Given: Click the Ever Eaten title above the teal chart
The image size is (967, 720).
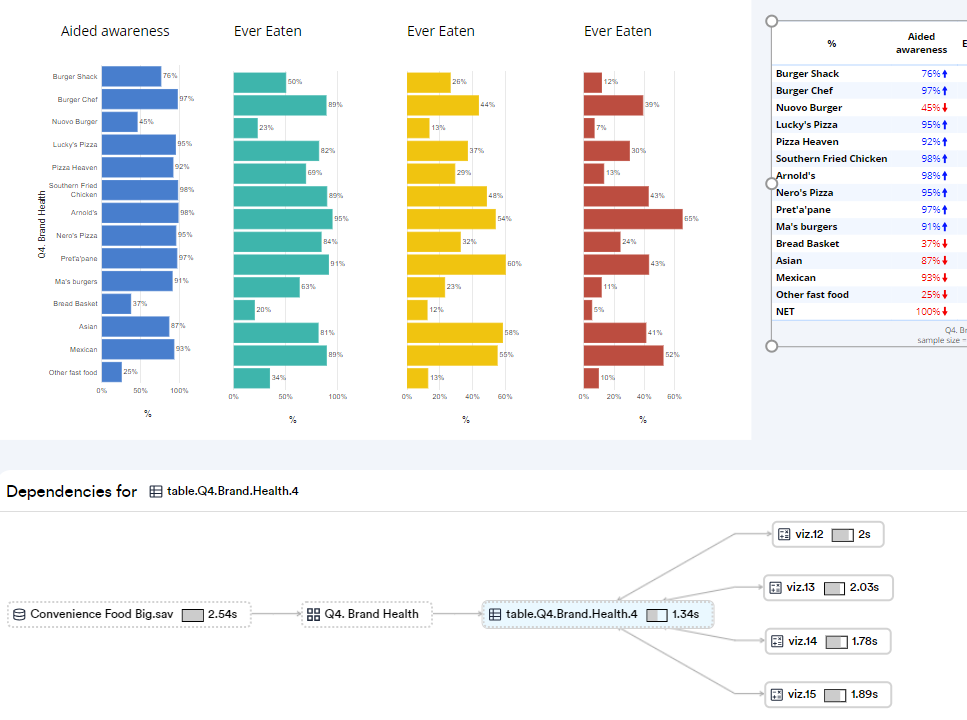Looking at the screenshot, I should click(268, 31).
